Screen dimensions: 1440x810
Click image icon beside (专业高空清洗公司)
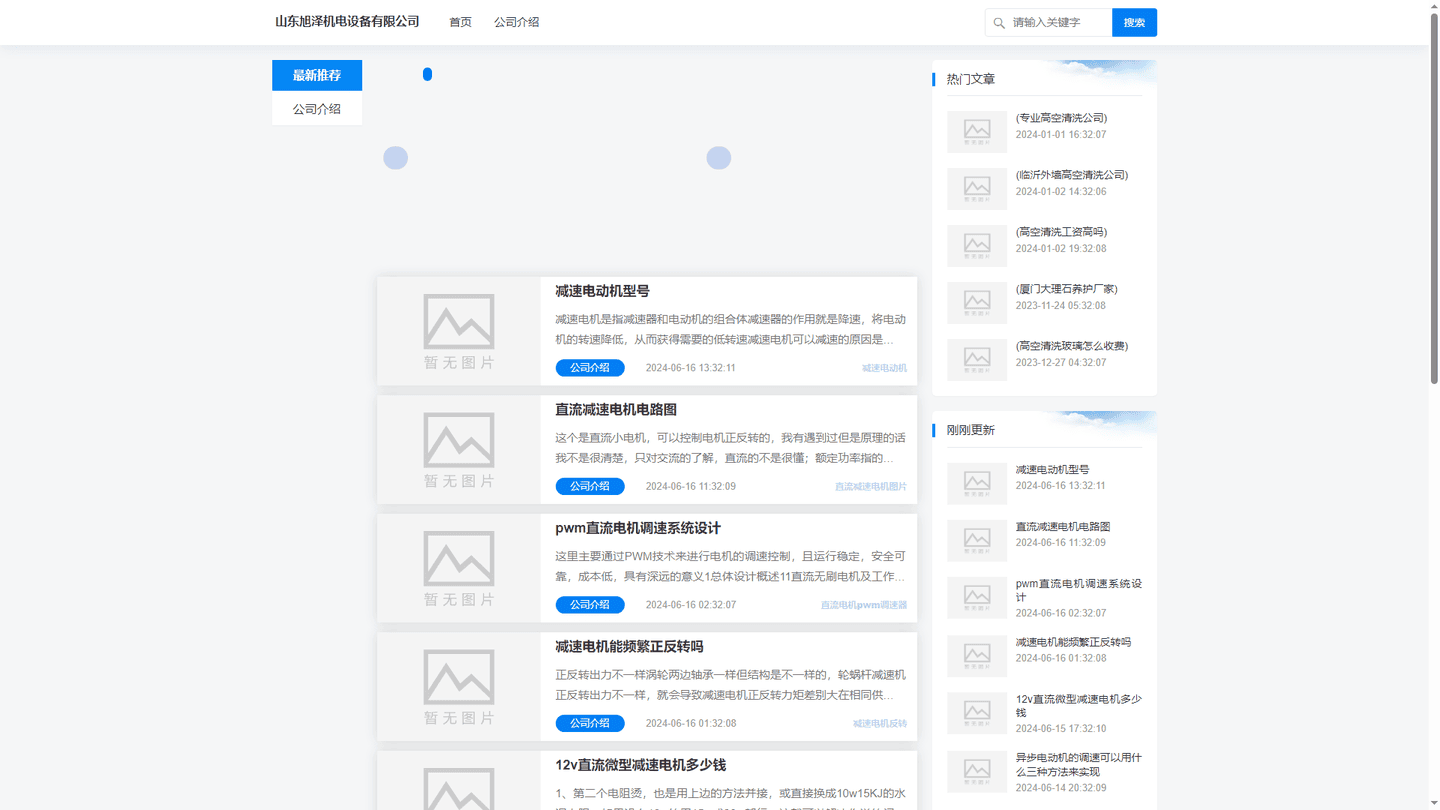[x=977, y=131]
